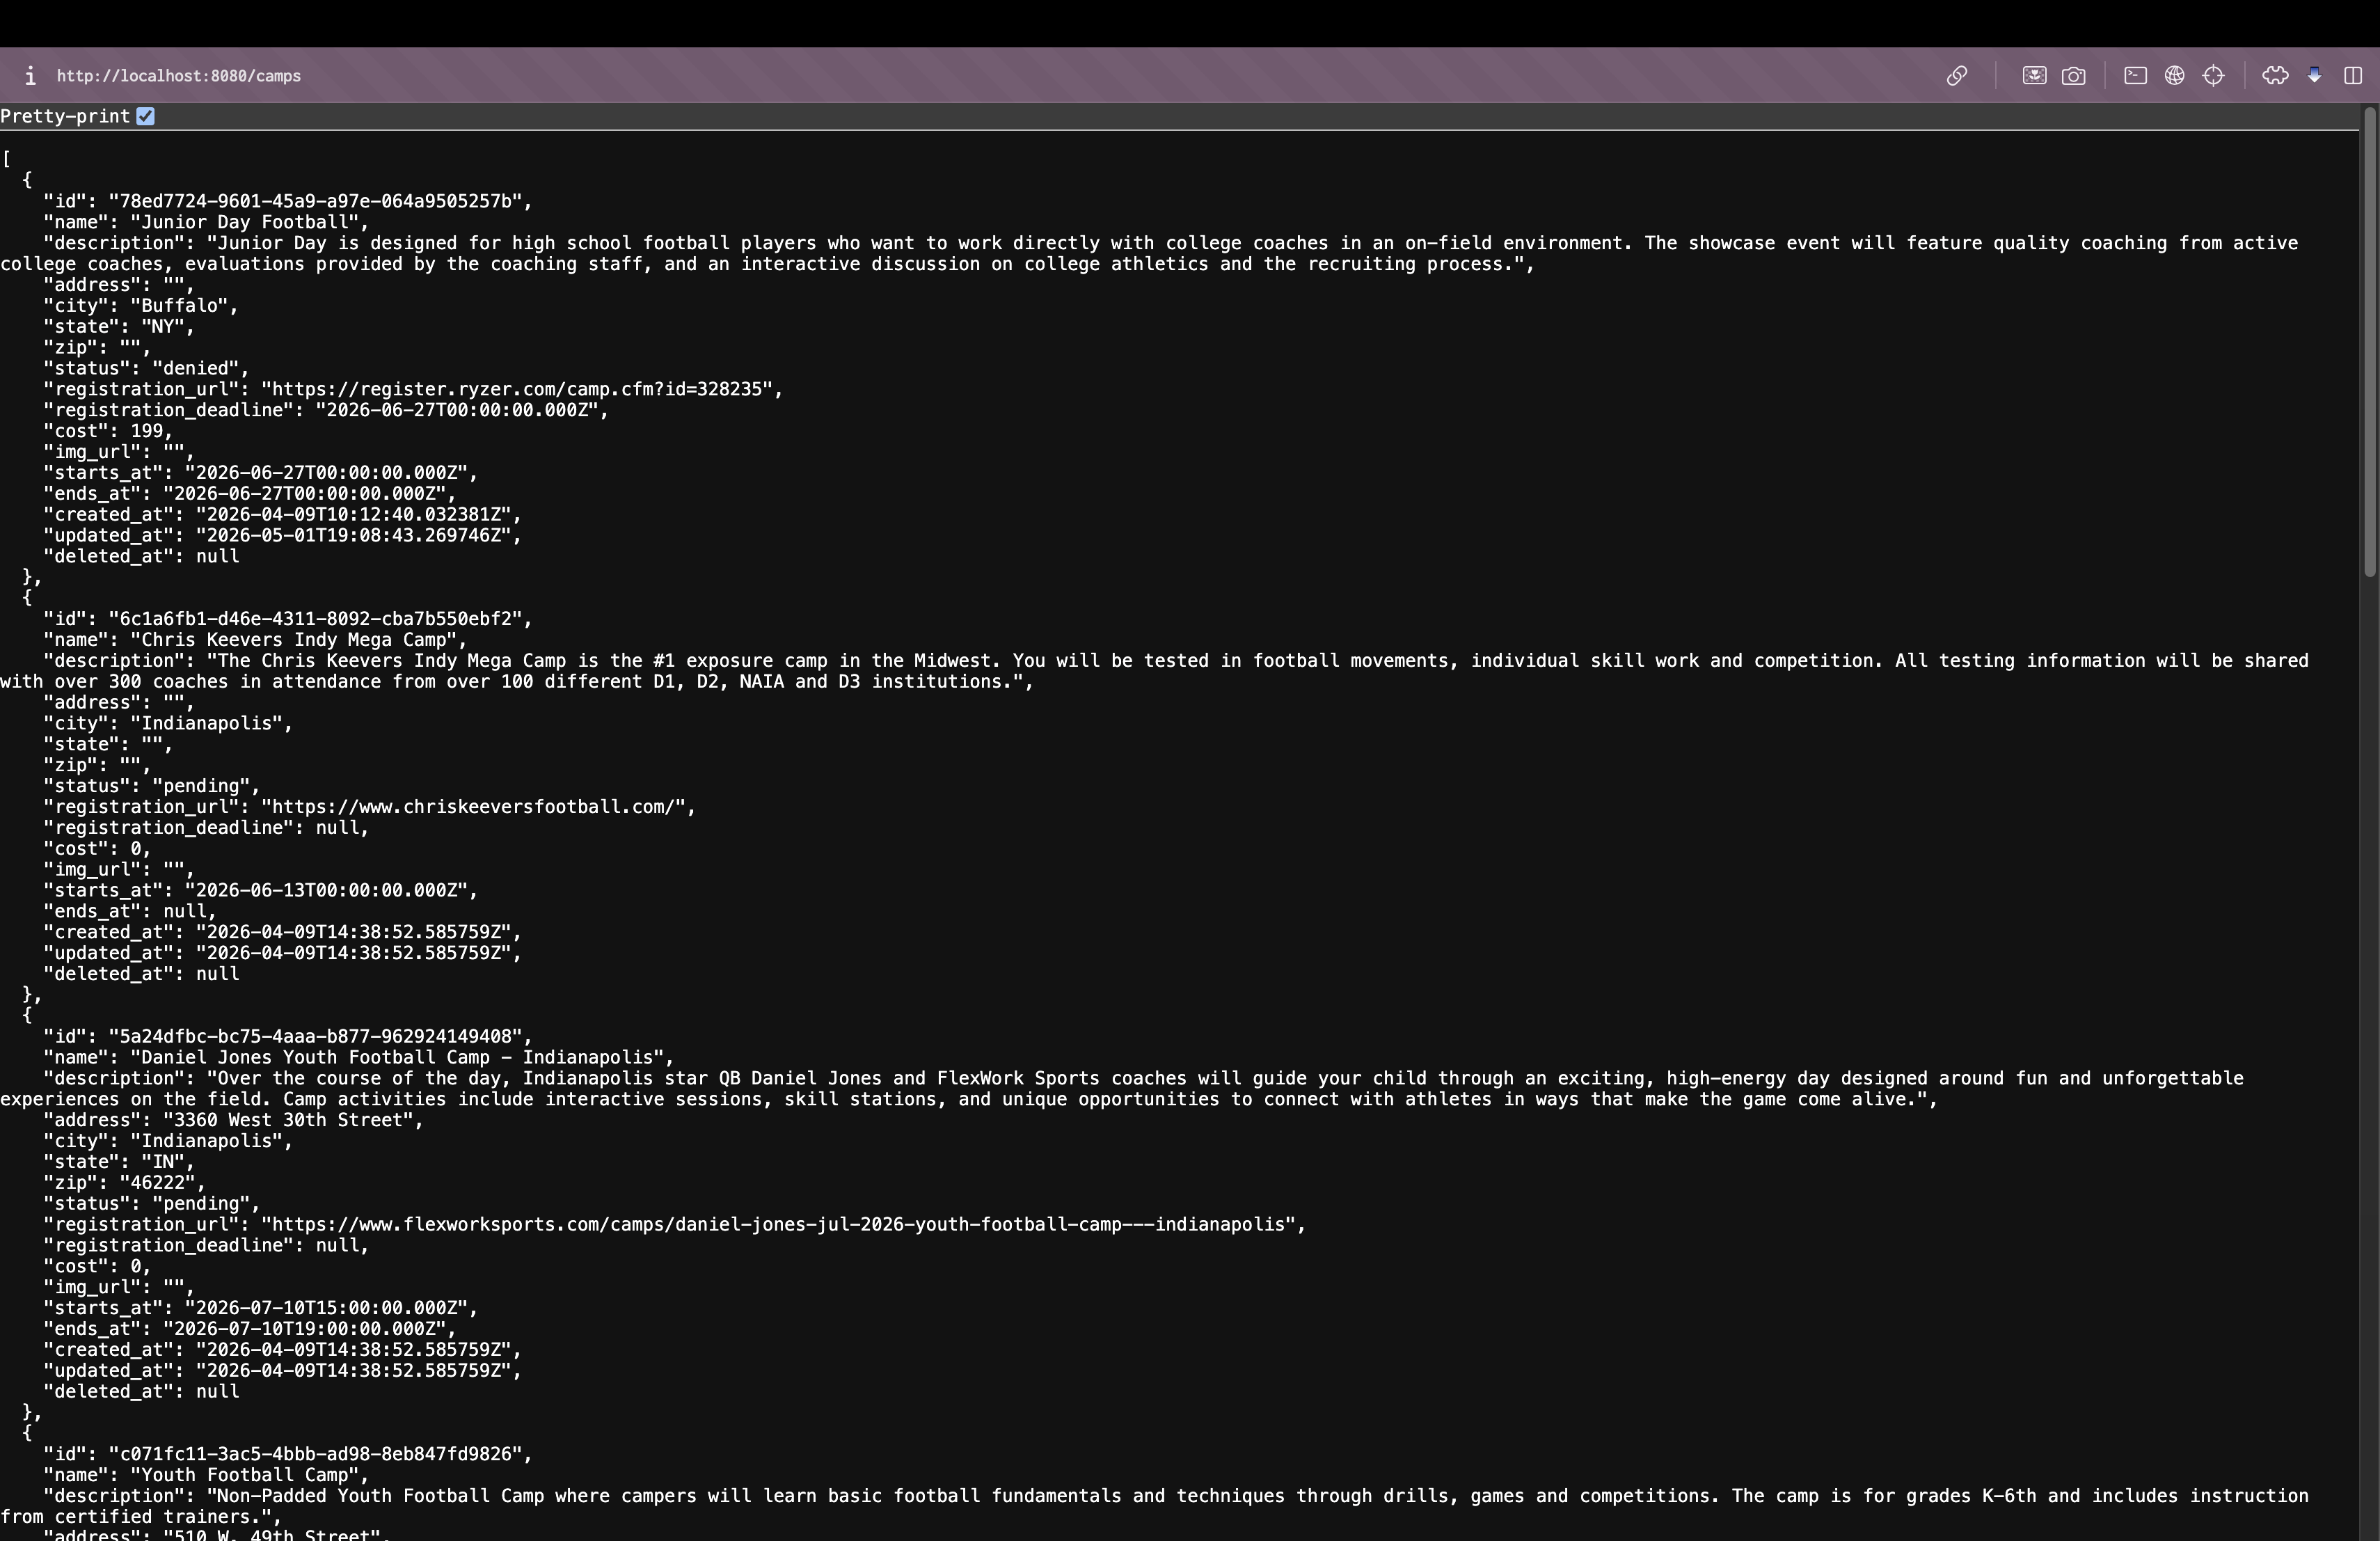The height and width of the screenshot is (1541, 2380).
Task: Click registration_deadline "2026-06-27T00:00:00.000Z"
Action: [457, 410]
